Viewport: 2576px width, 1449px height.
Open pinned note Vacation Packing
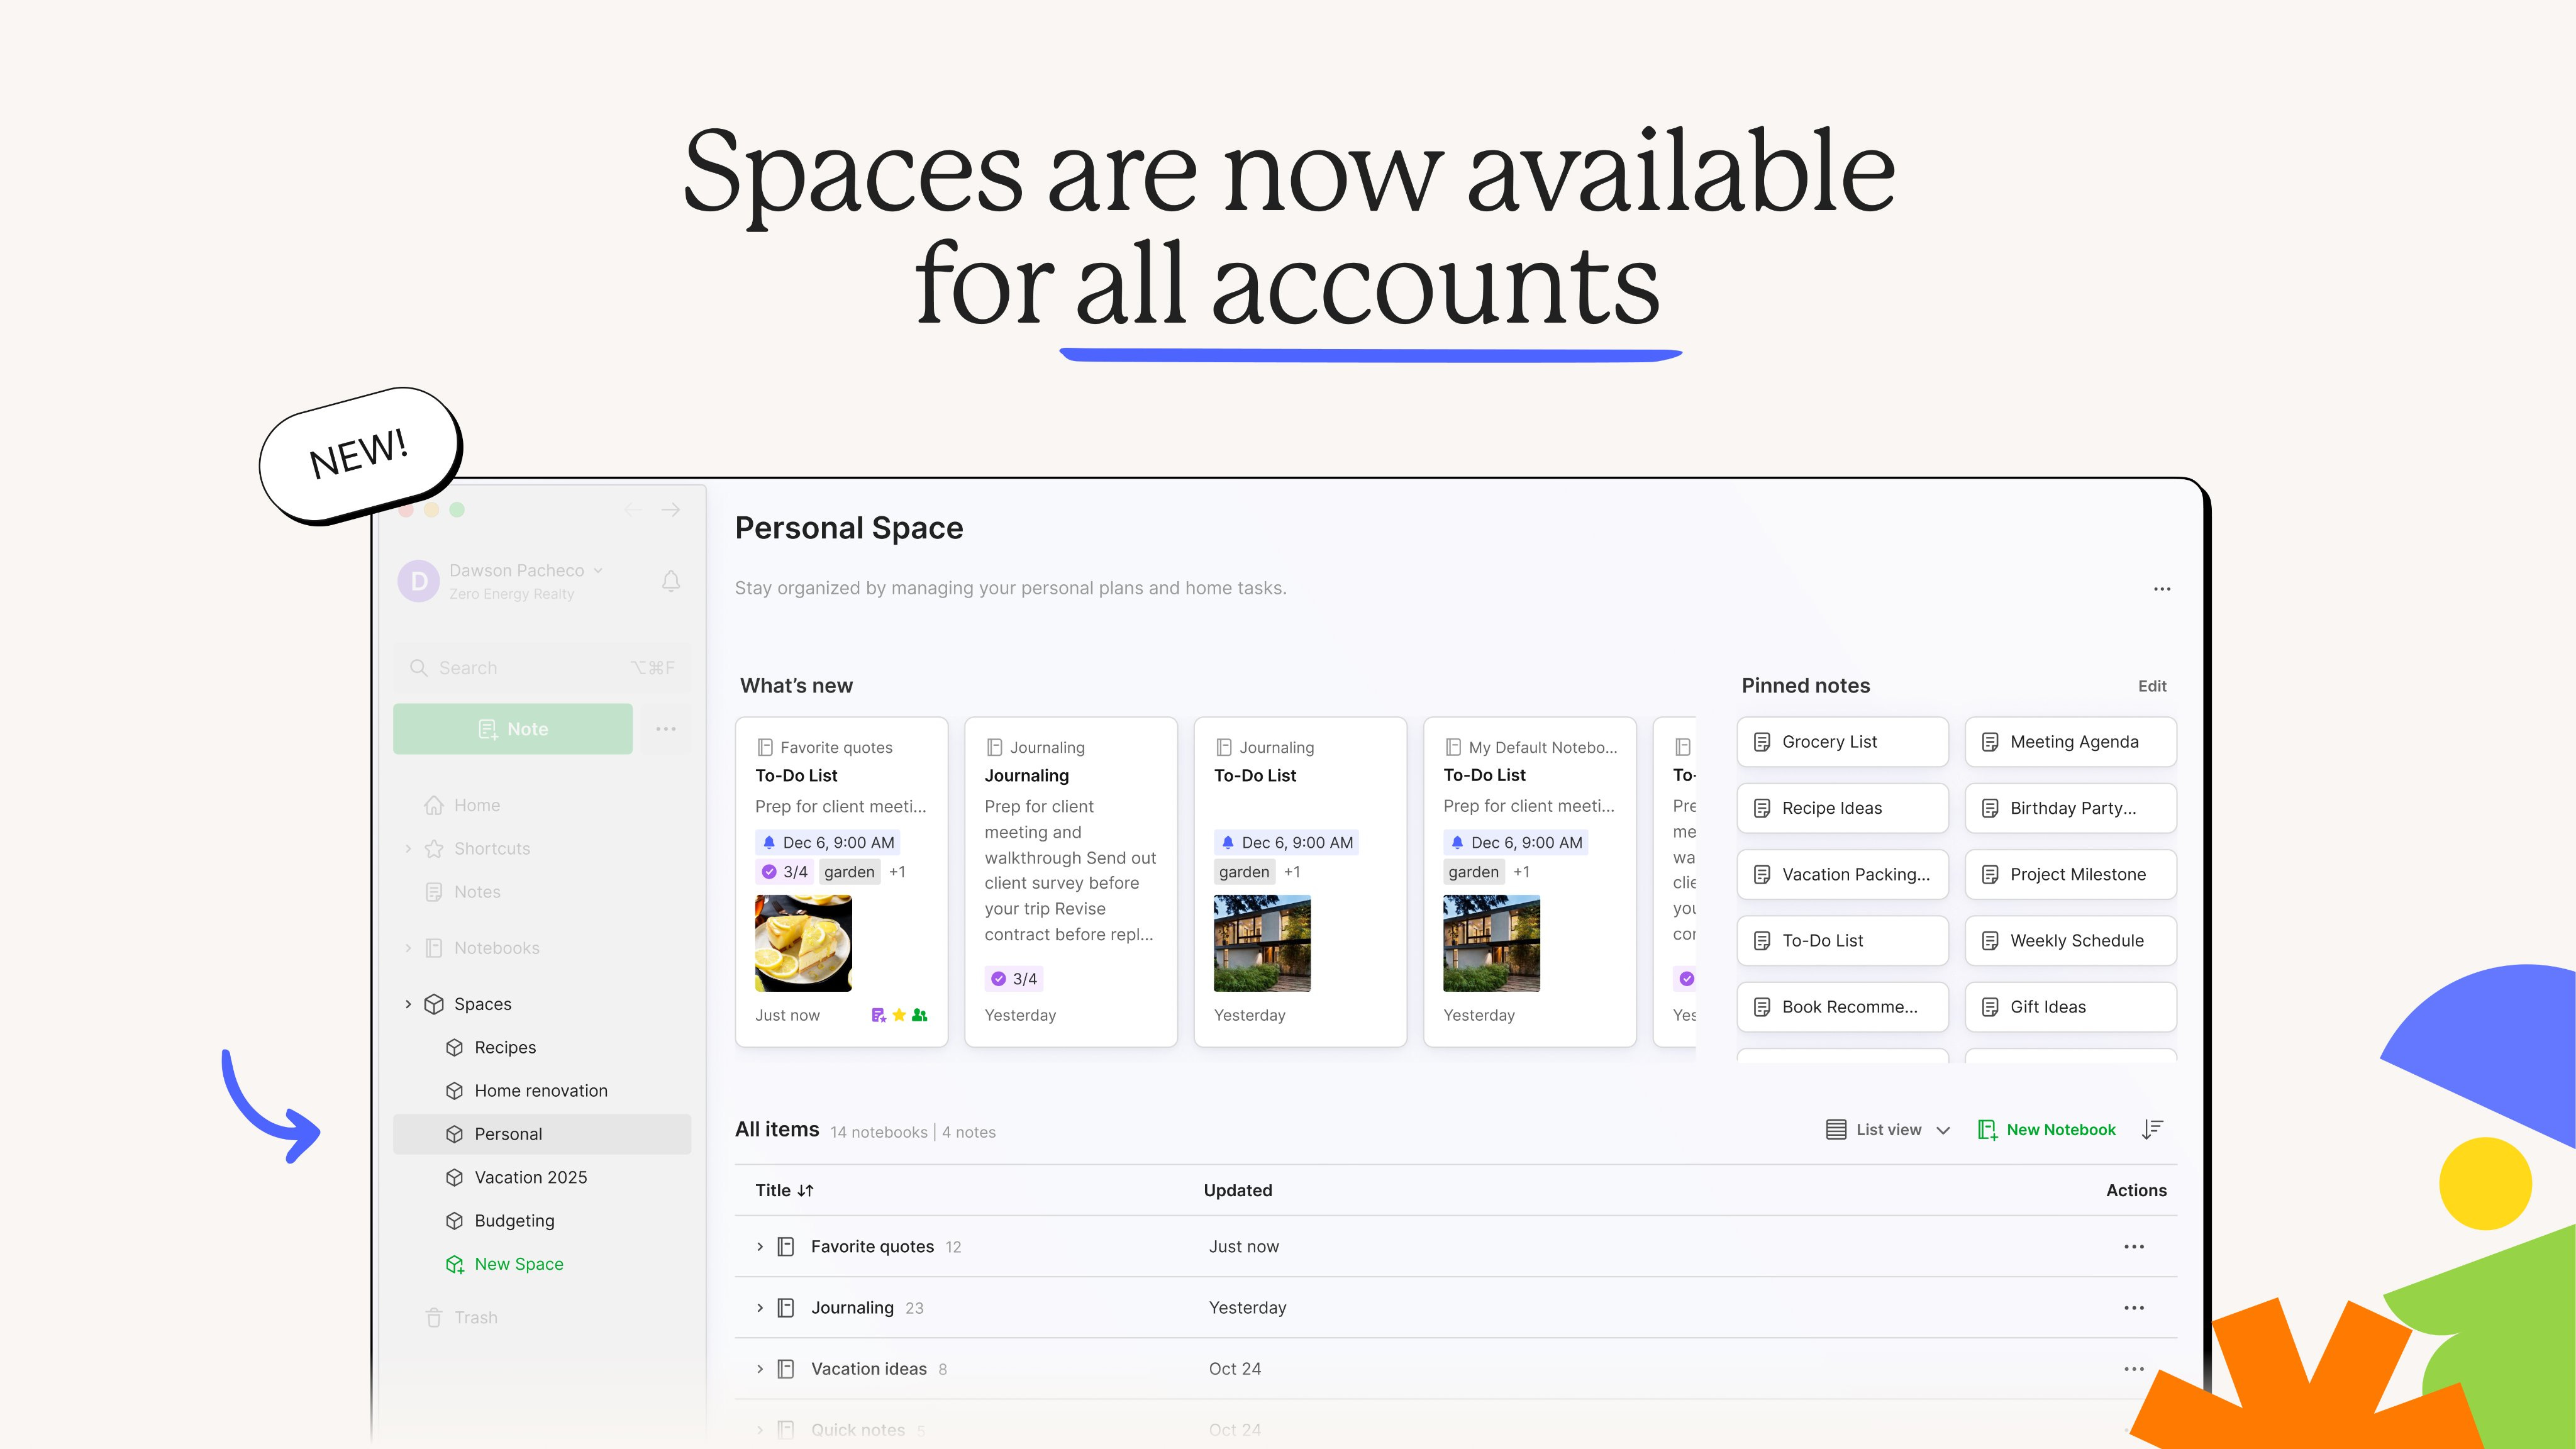tap(1842, 874)
